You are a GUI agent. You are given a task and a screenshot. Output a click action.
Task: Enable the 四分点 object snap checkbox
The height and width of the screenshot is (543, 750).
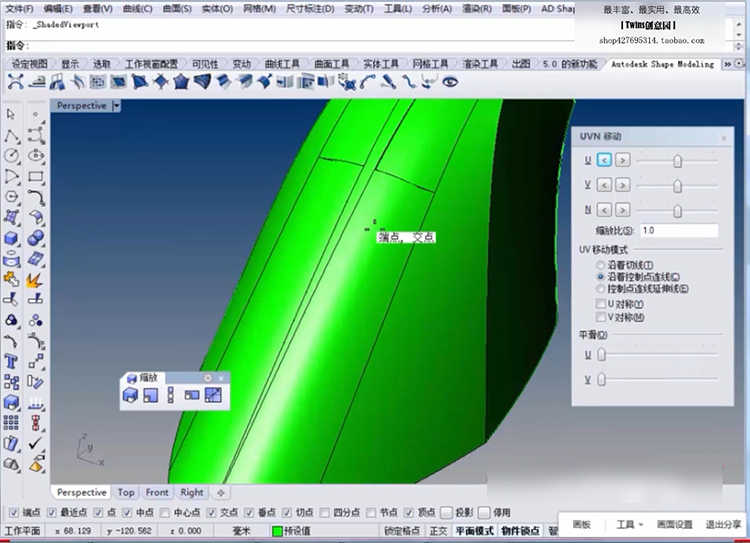click(324, 513)
